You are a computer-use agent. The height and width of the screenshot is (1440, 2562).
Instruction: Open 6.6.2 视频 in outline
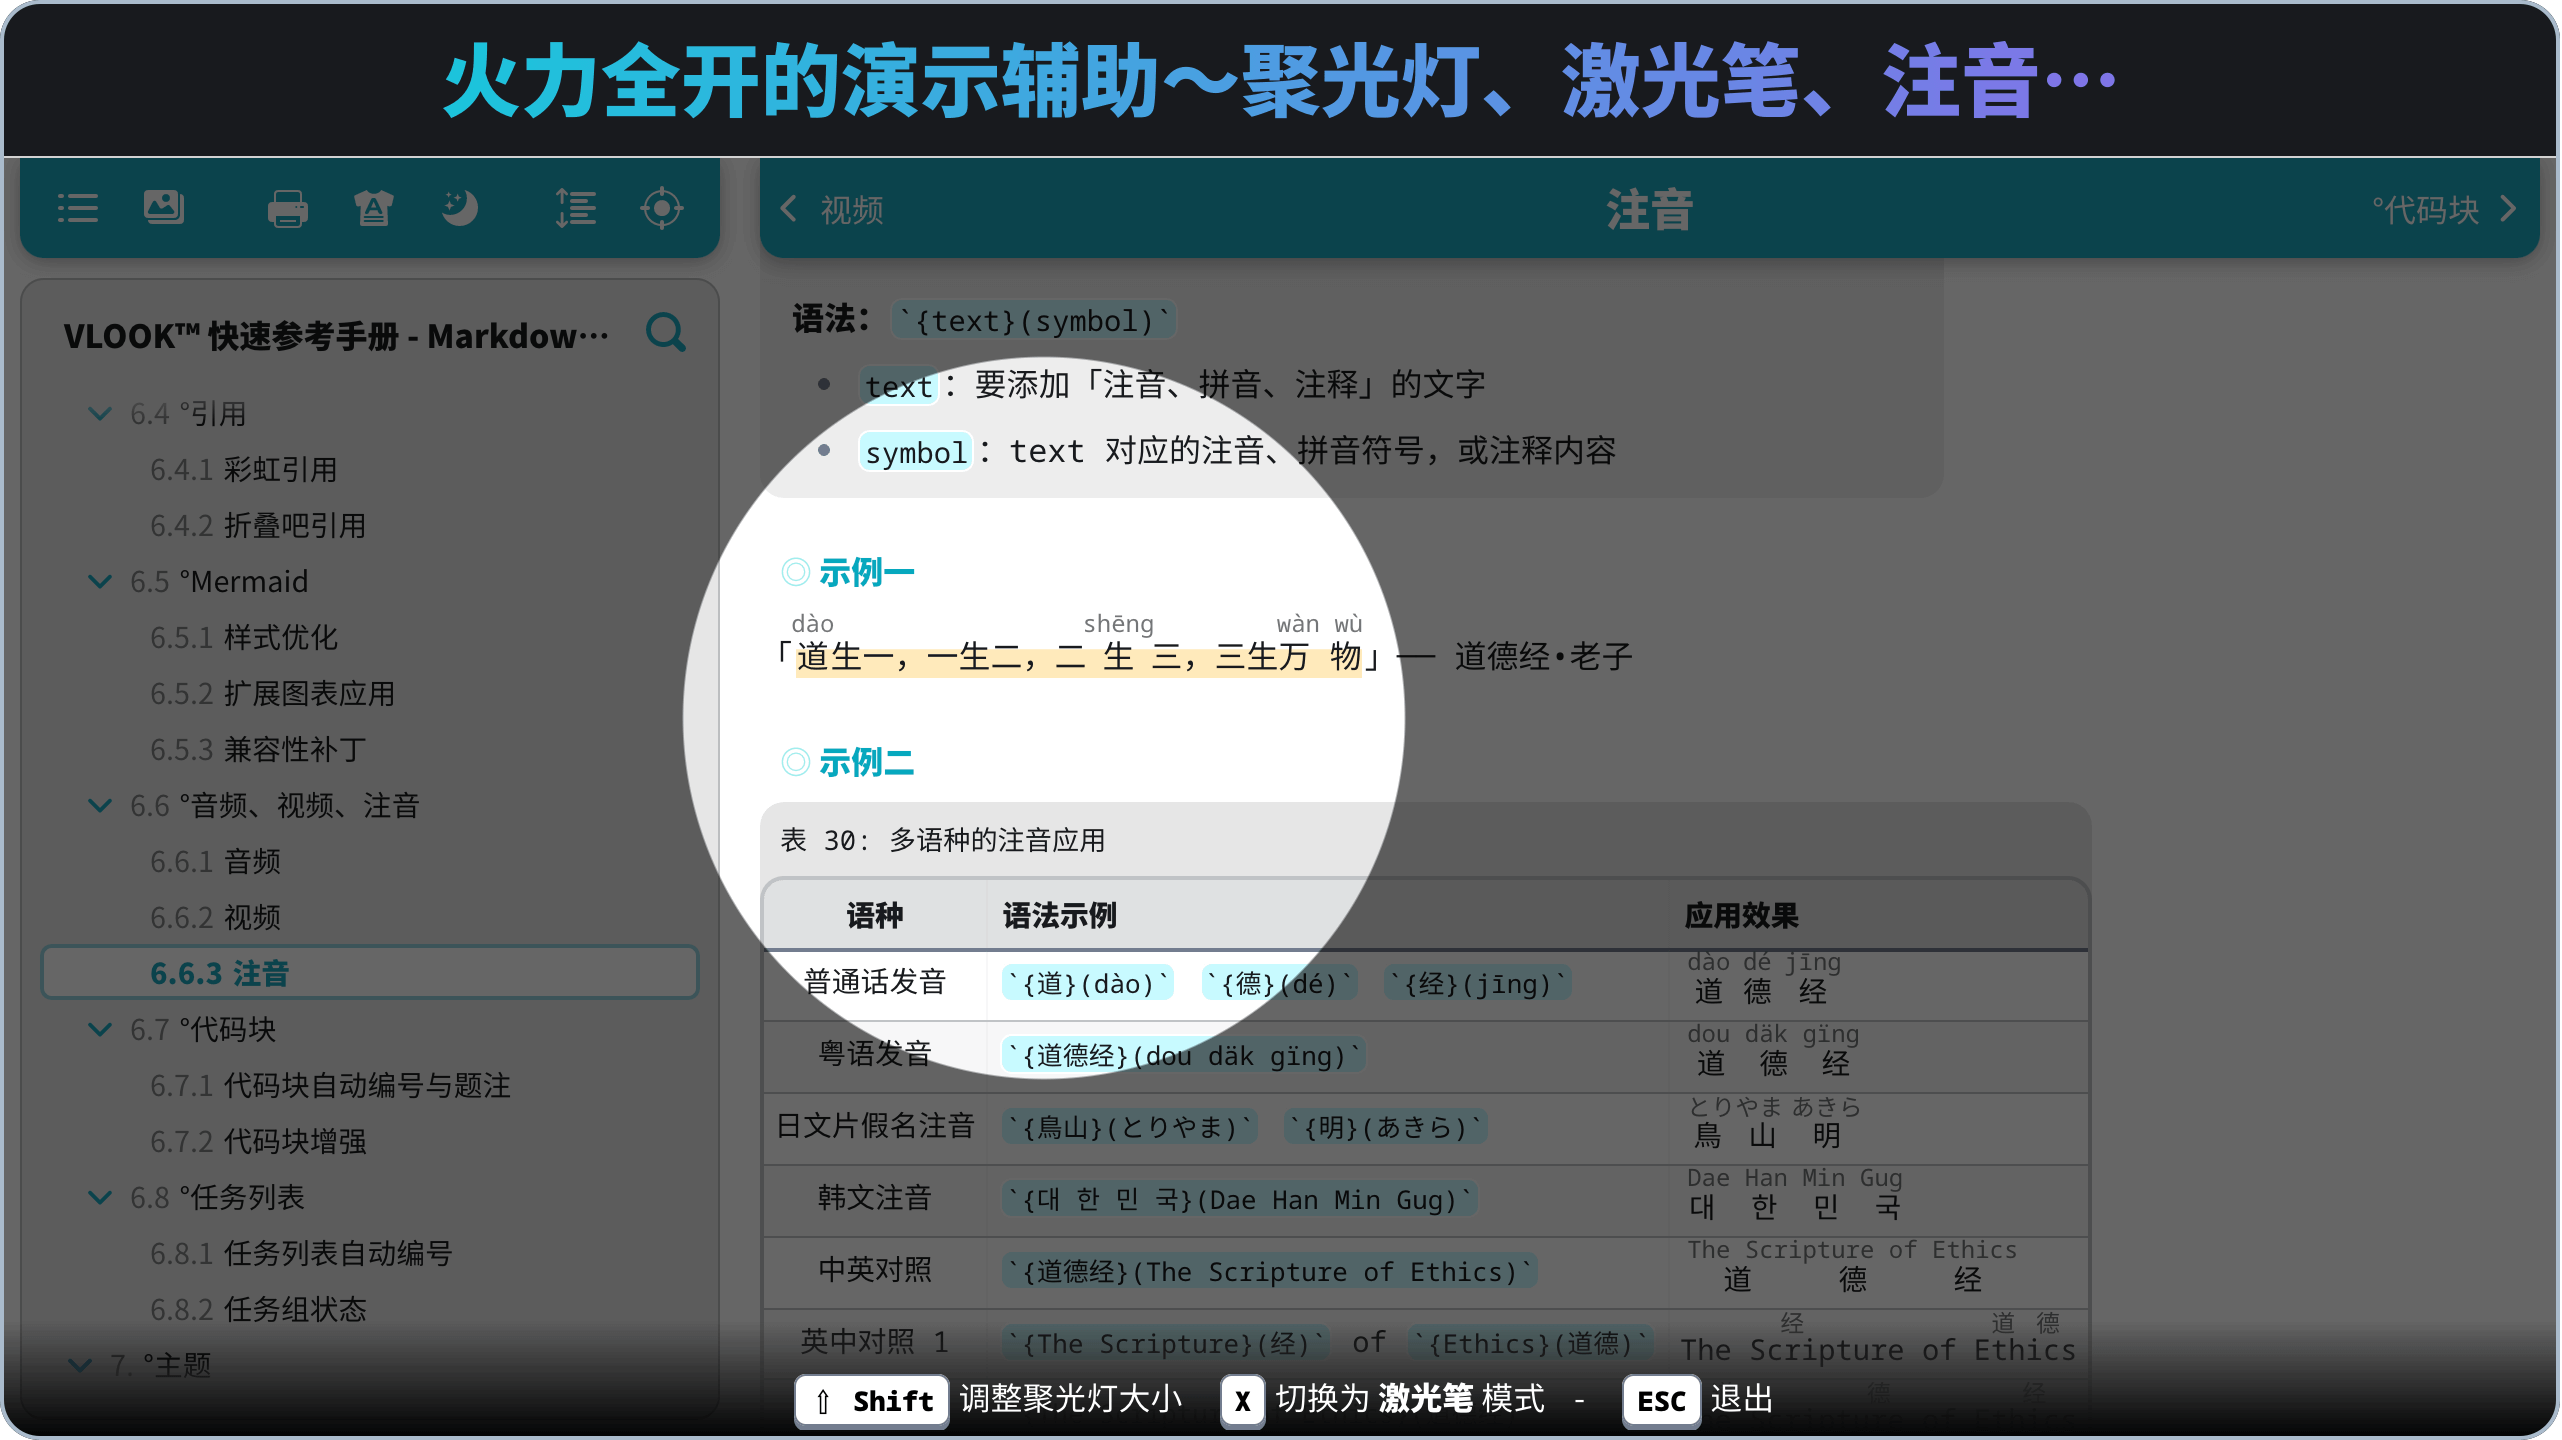click(x=215, y=917)
